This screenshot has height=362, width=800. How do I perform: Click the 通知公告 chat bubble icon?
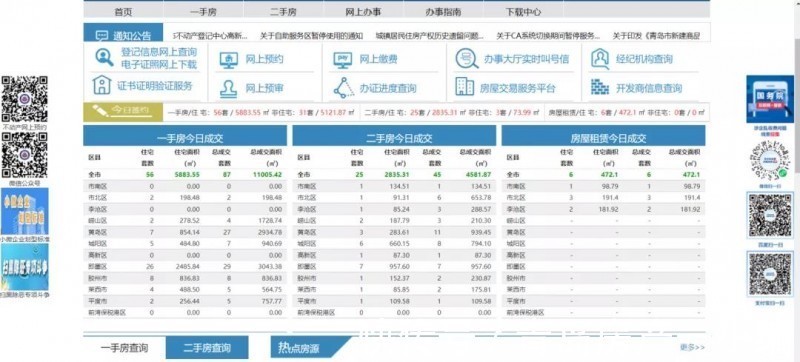coord(102,36)
